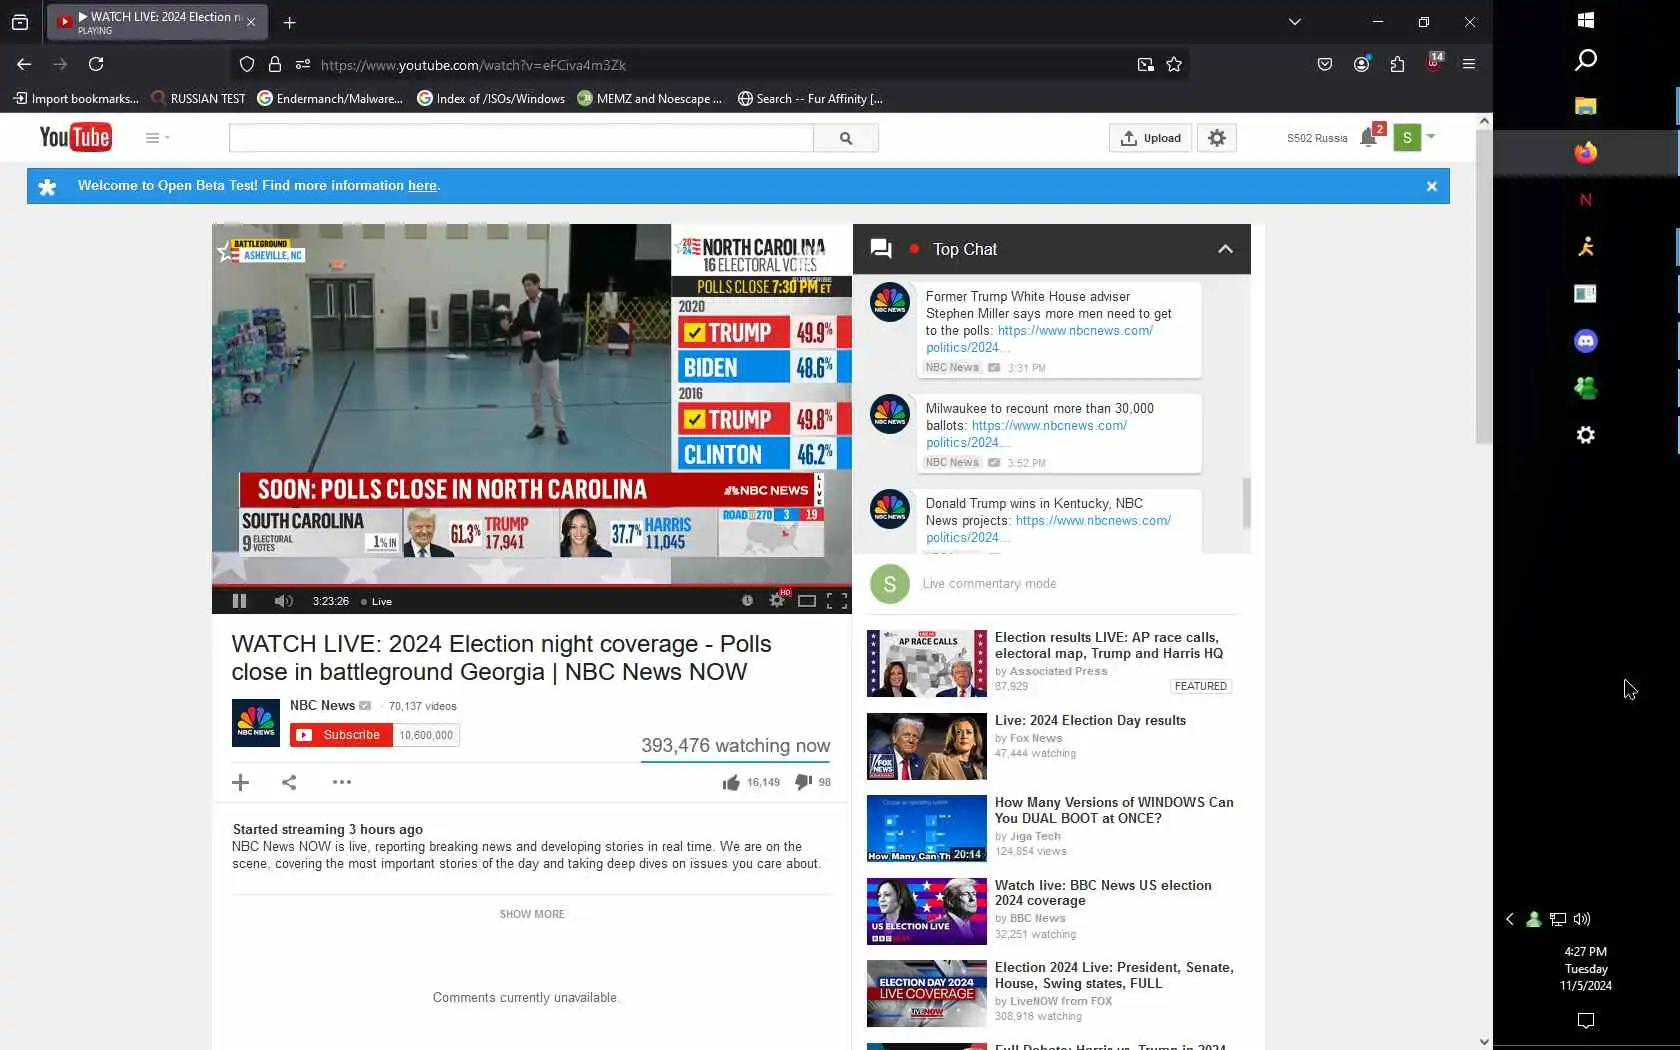View site security padlock info
This screenshot has width=1680, height=1050.
click(x=275, y=65)
